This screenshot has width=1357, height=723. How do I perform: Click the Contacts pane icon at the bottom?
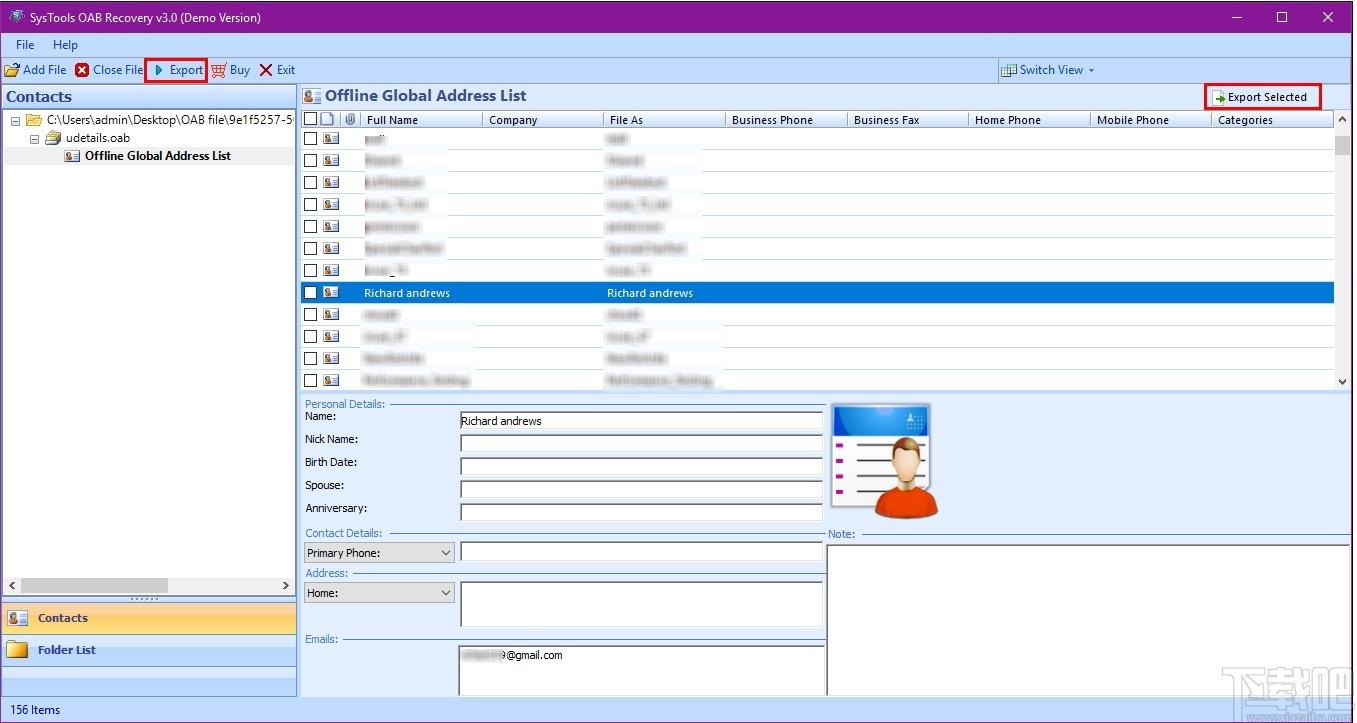pos(17,618)
